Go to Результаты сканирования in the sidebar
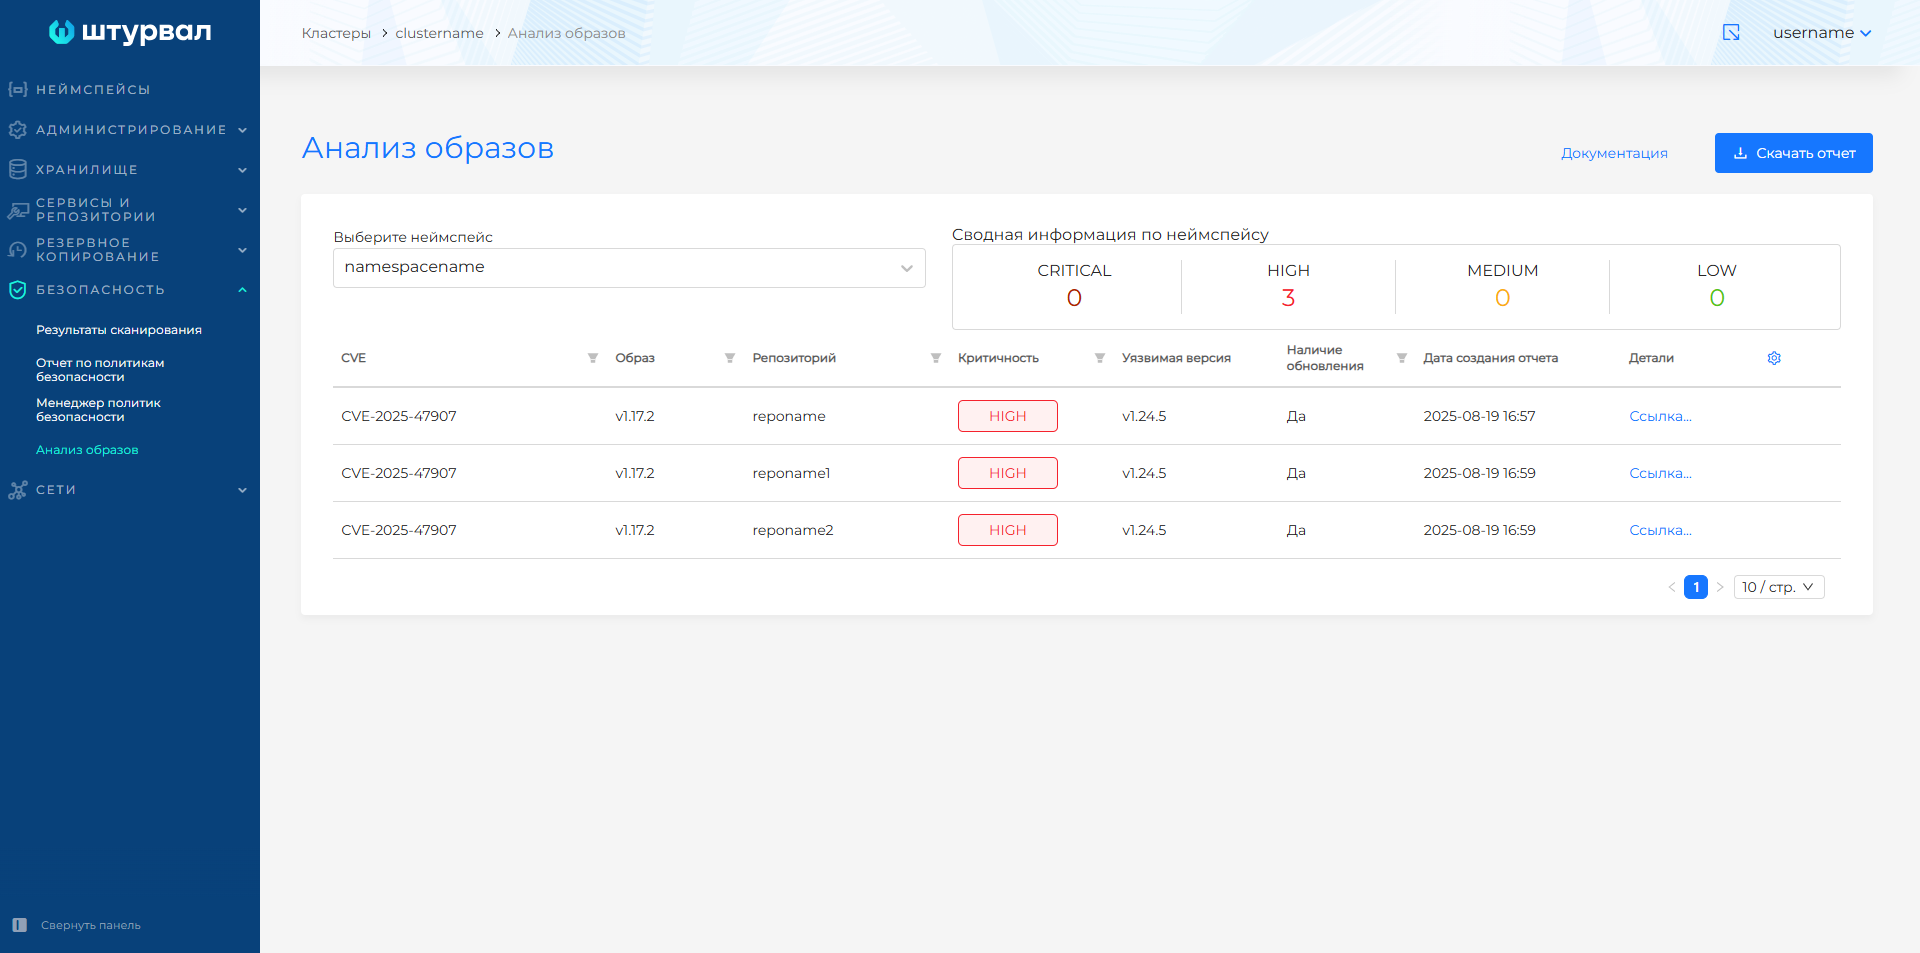The width and height of the screenshot is (1920, 953). (x=118, y=329)
